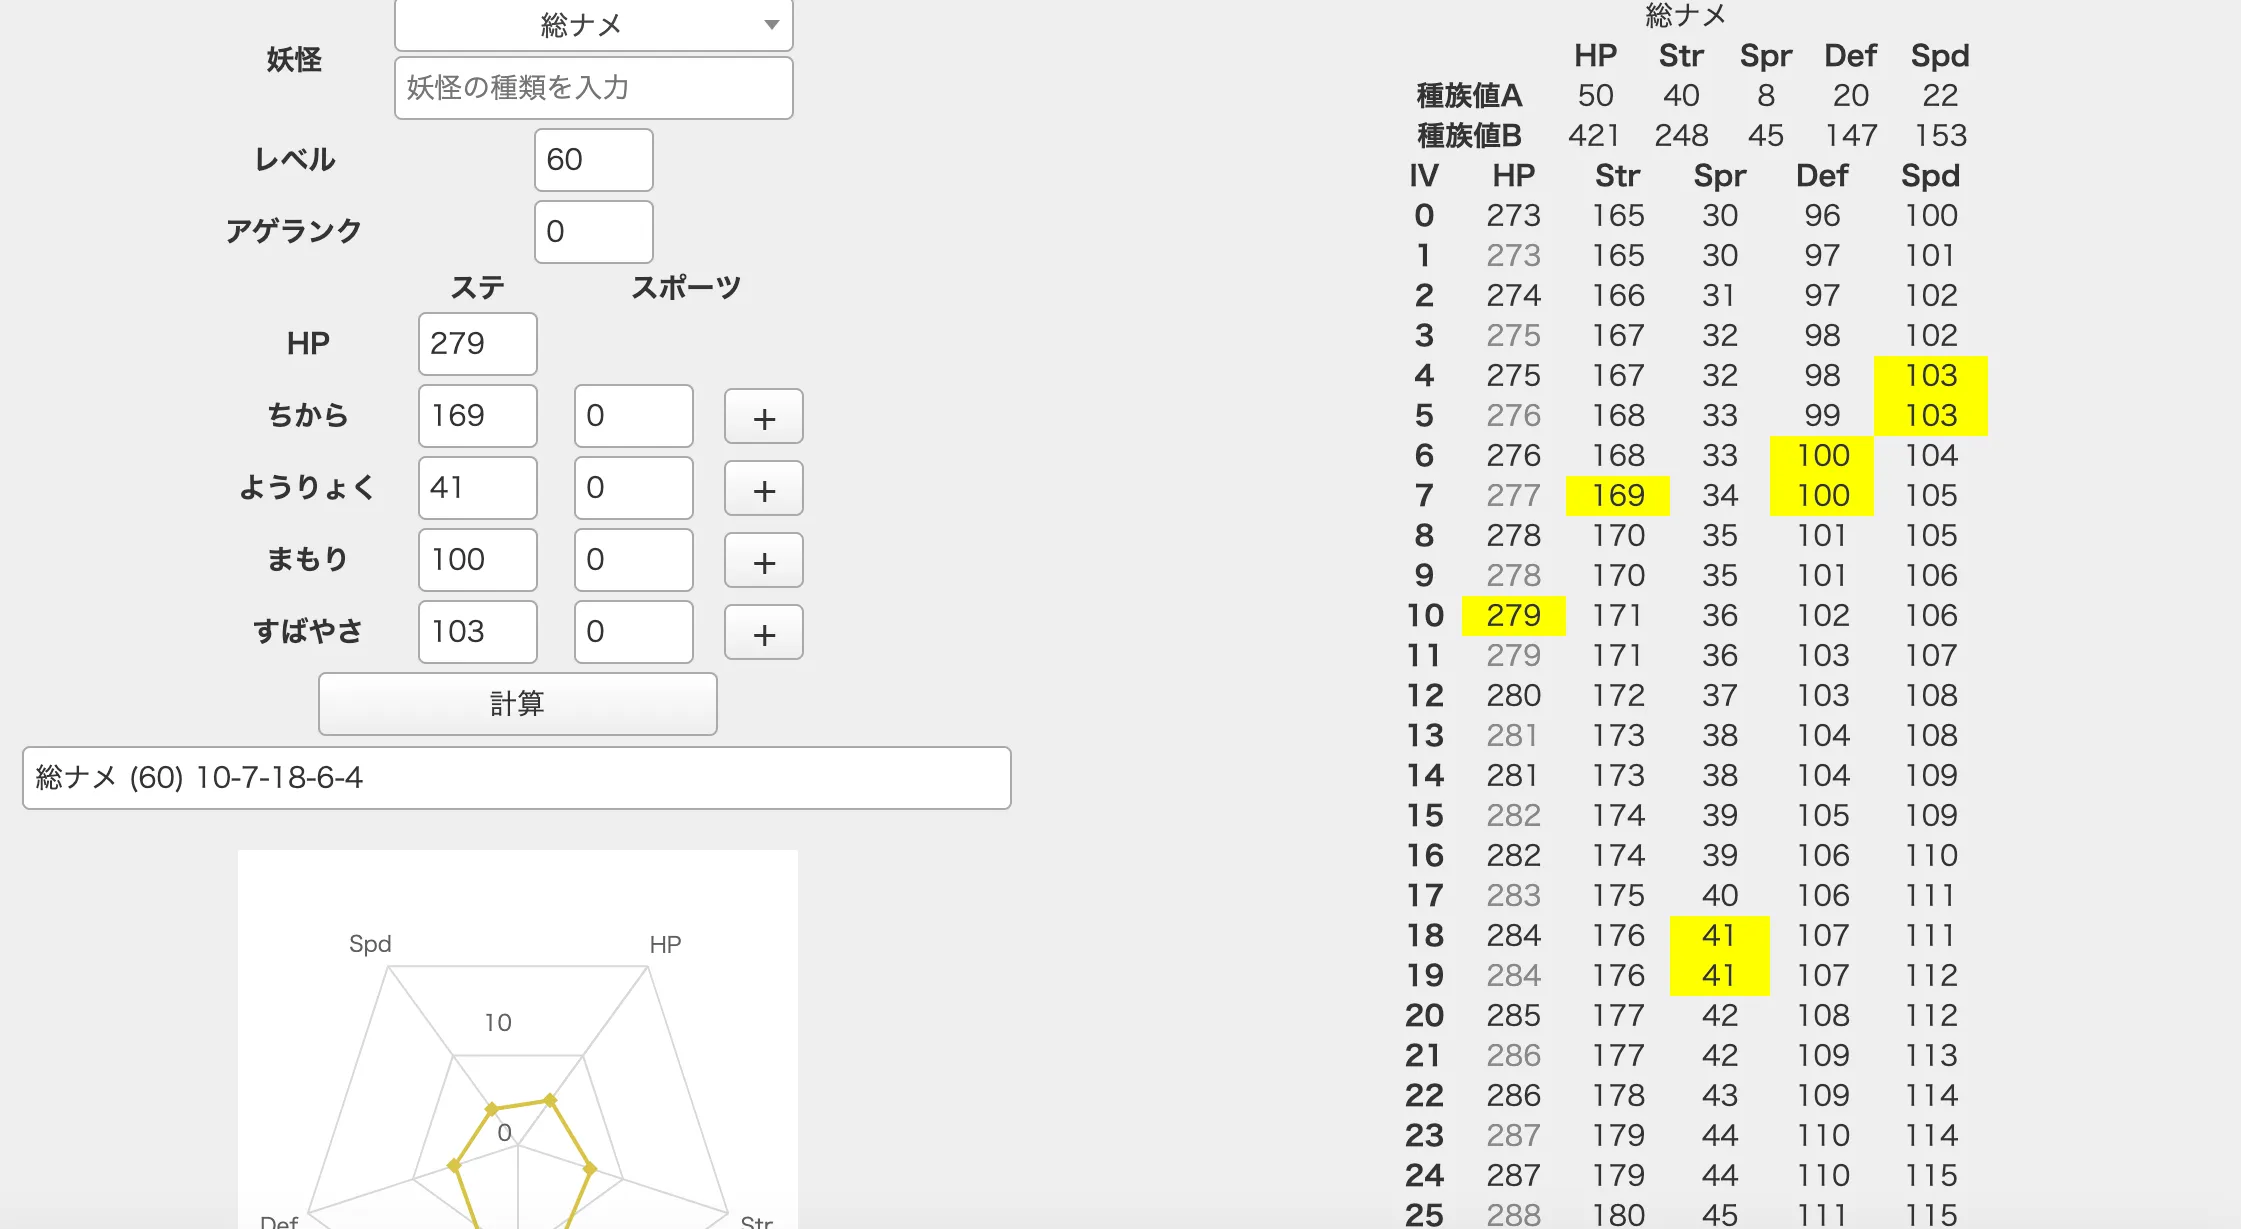Click highlighted Def cell 100 in IV 7 row

1822,496
